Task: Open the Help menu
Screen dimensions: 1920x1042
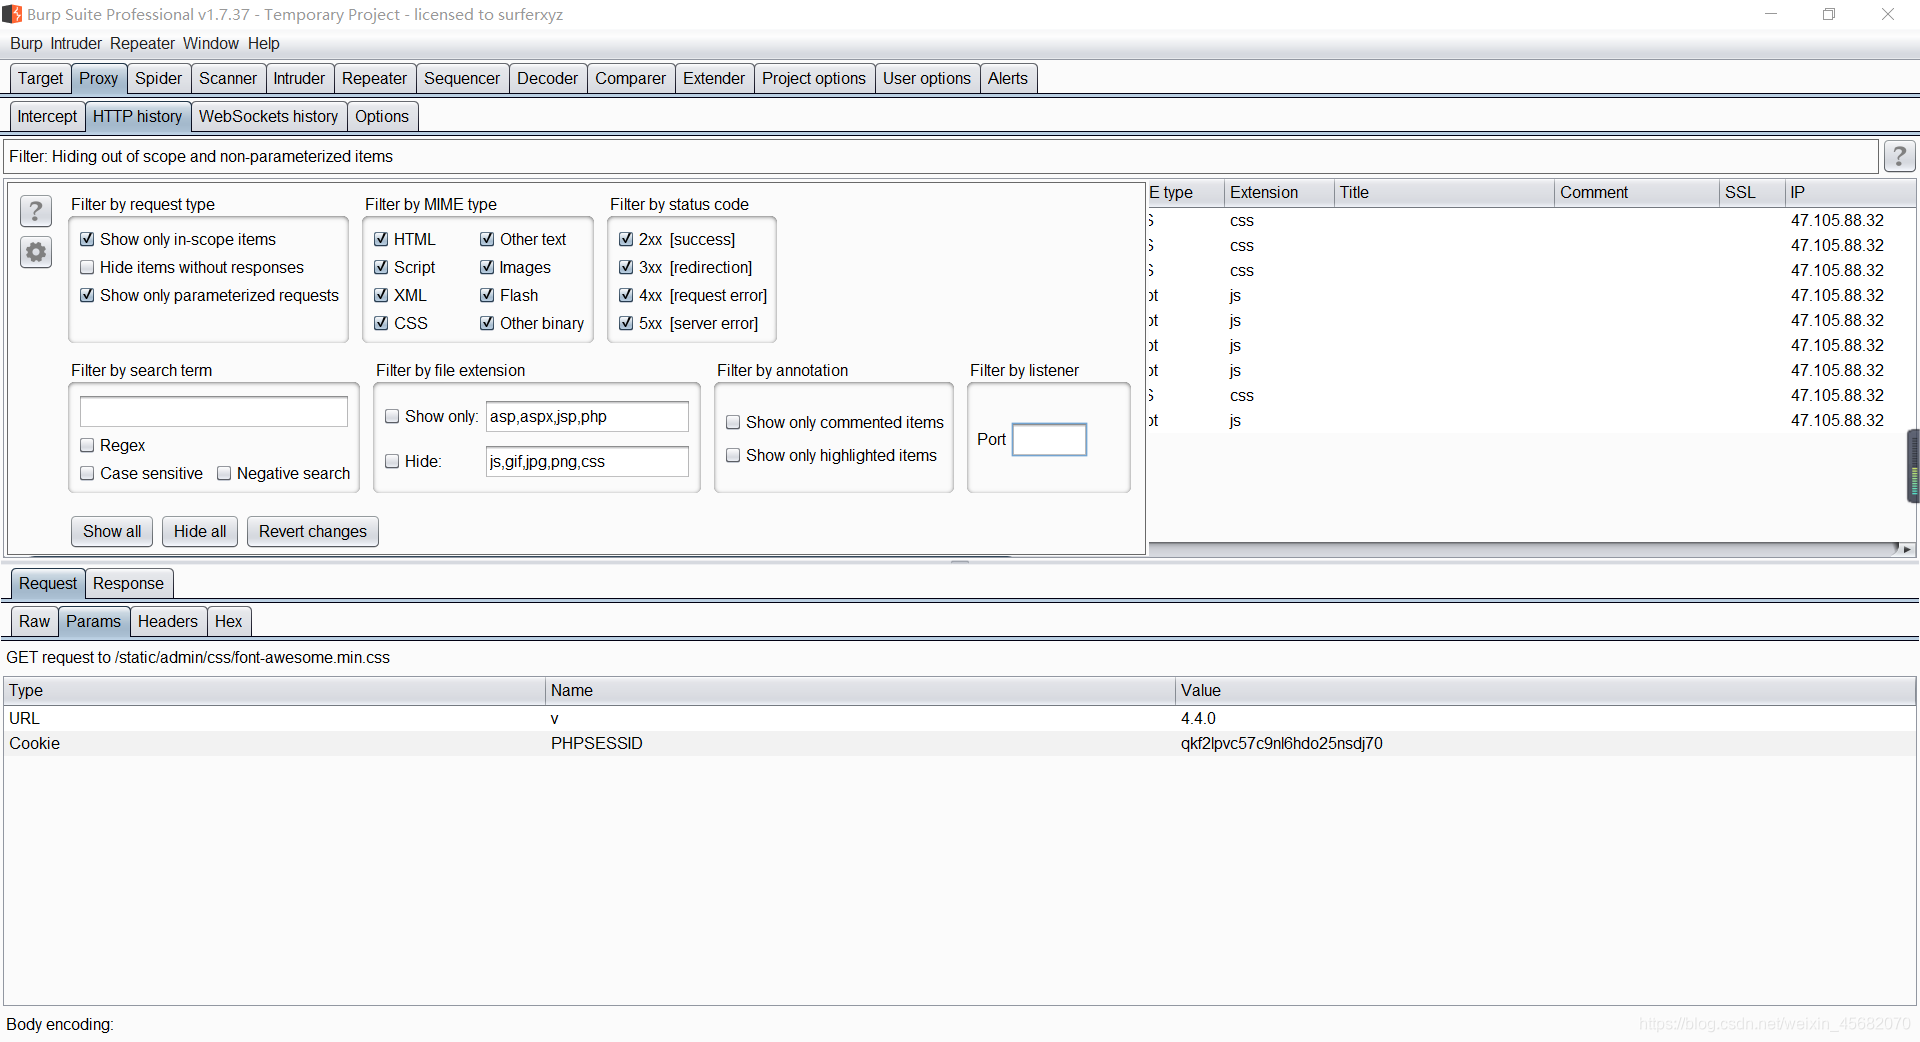Action: [263, 43]
